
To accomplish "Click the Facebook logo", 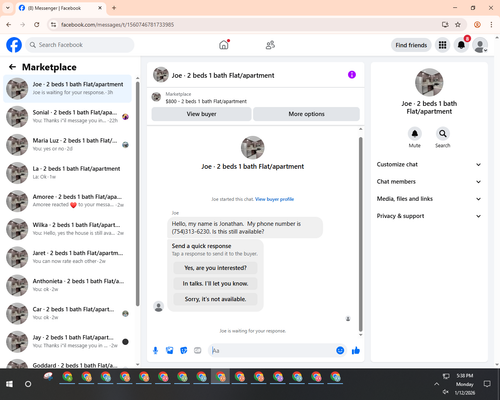I will 14,45.
